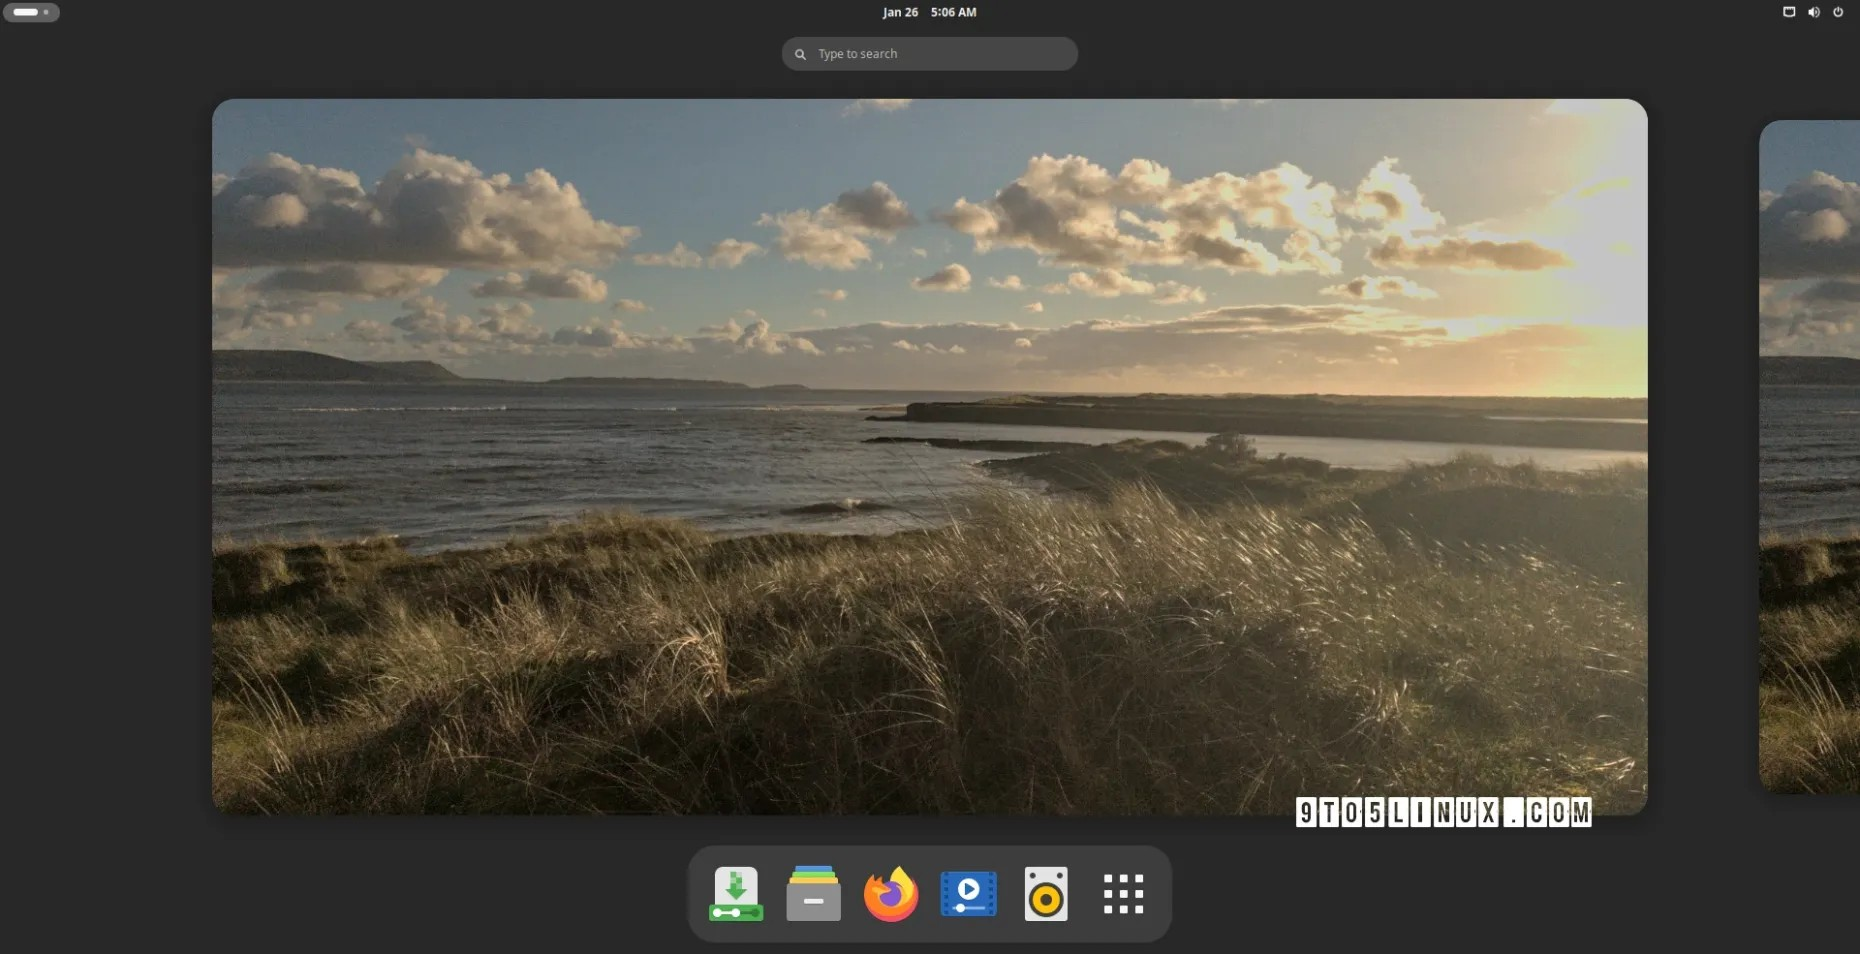
Task: Open the software installer from the dock
Action: (735, 894)
